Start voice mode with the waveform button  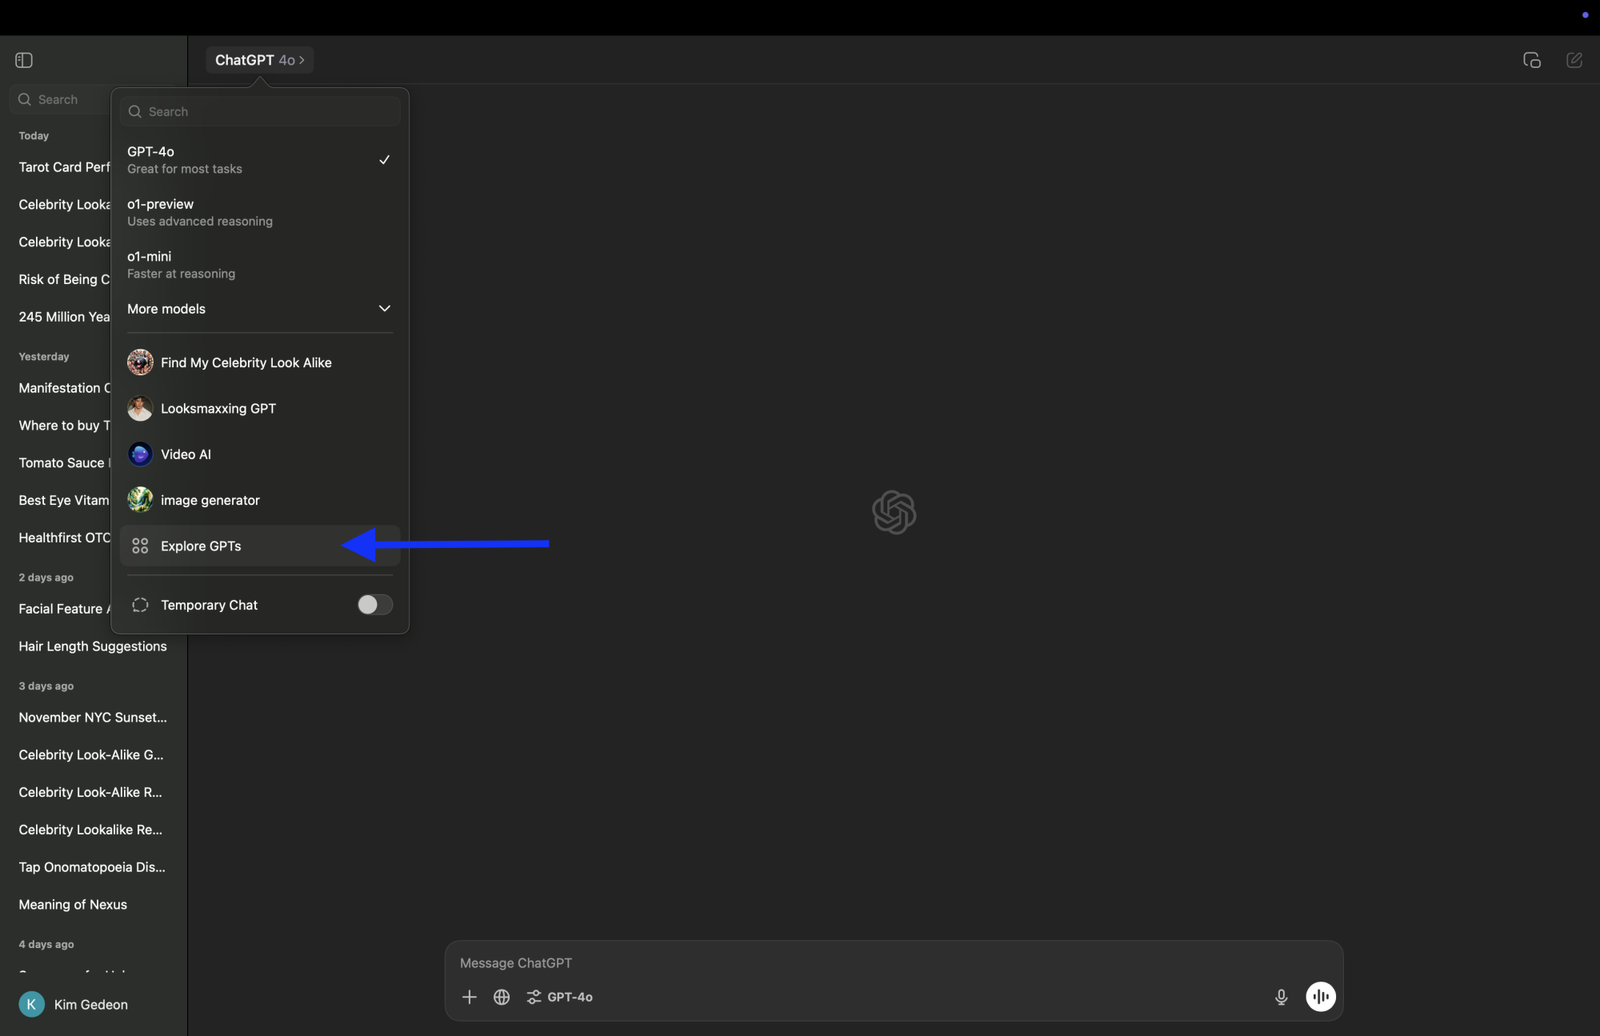(1321, 997)
